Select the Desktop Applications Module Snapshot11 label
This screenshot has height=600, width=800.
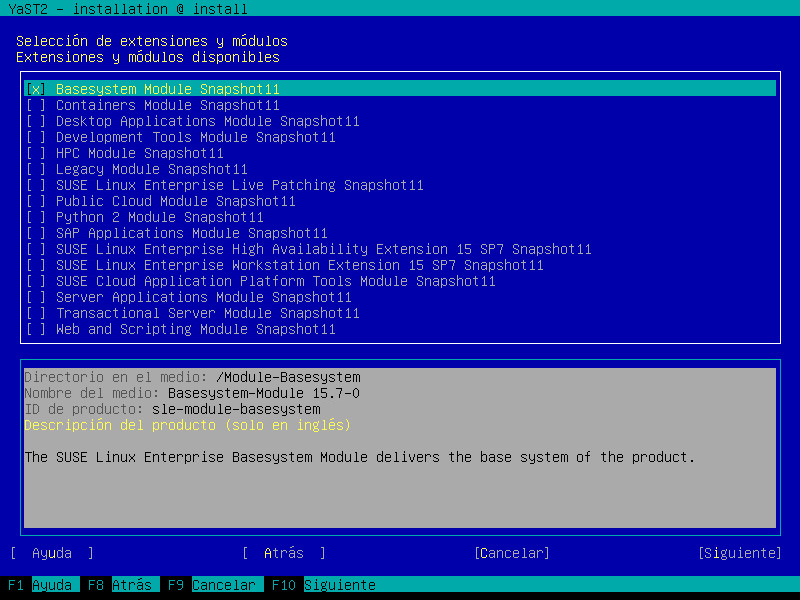208,121
